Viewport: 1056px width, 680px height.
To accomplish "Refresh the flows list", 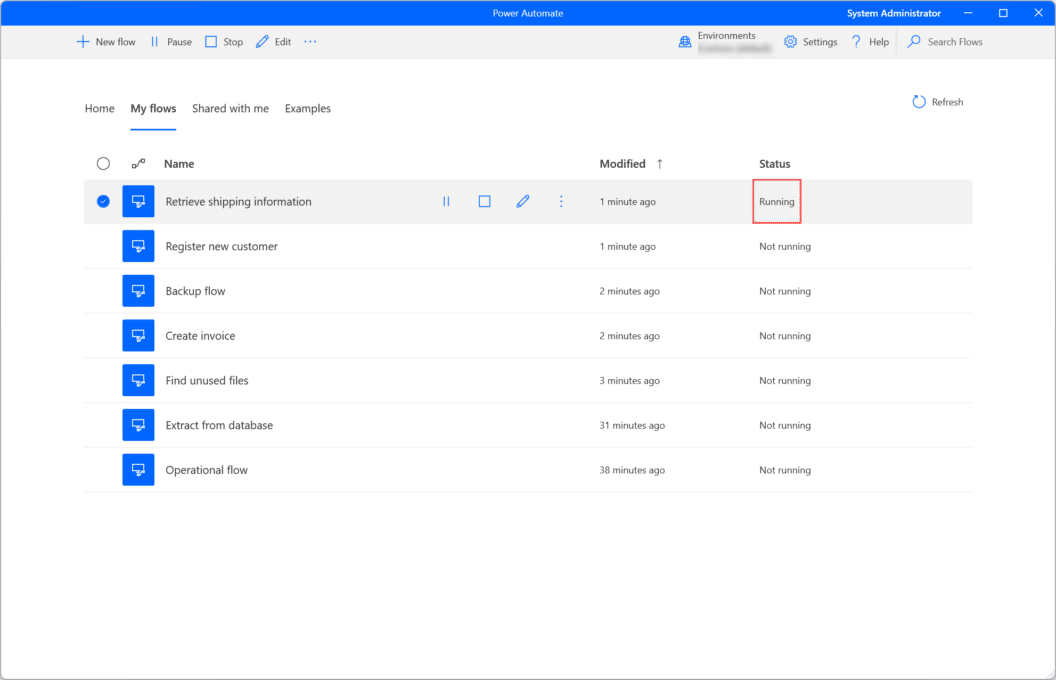I will point(938,102).
